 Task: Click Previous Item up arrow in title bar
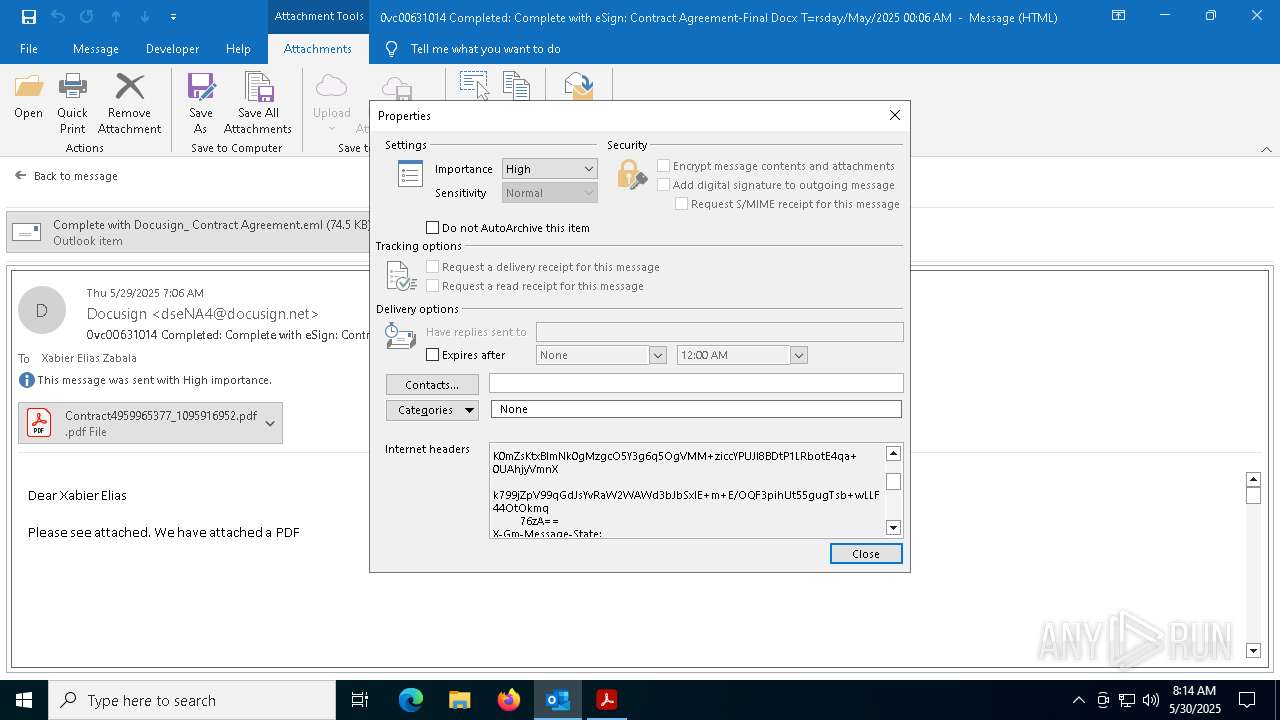click(116, 16)
